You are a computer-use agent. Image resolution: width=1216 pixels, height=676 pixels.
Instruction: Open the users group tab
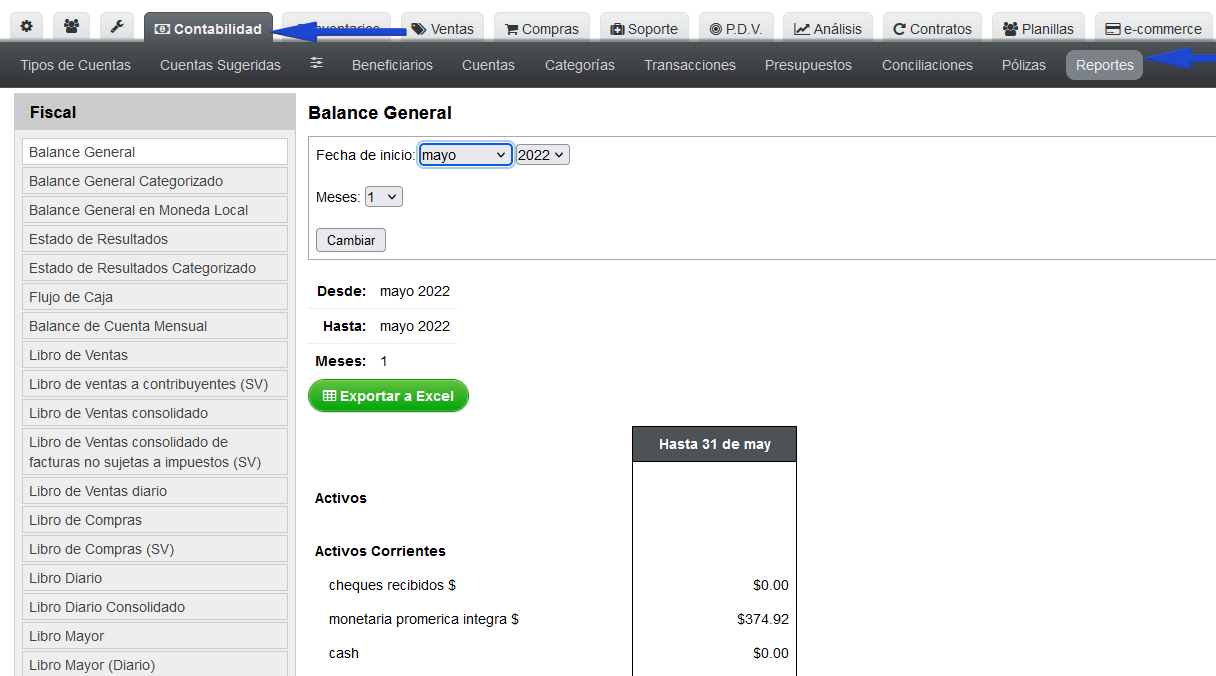click(x=71, y=28)
